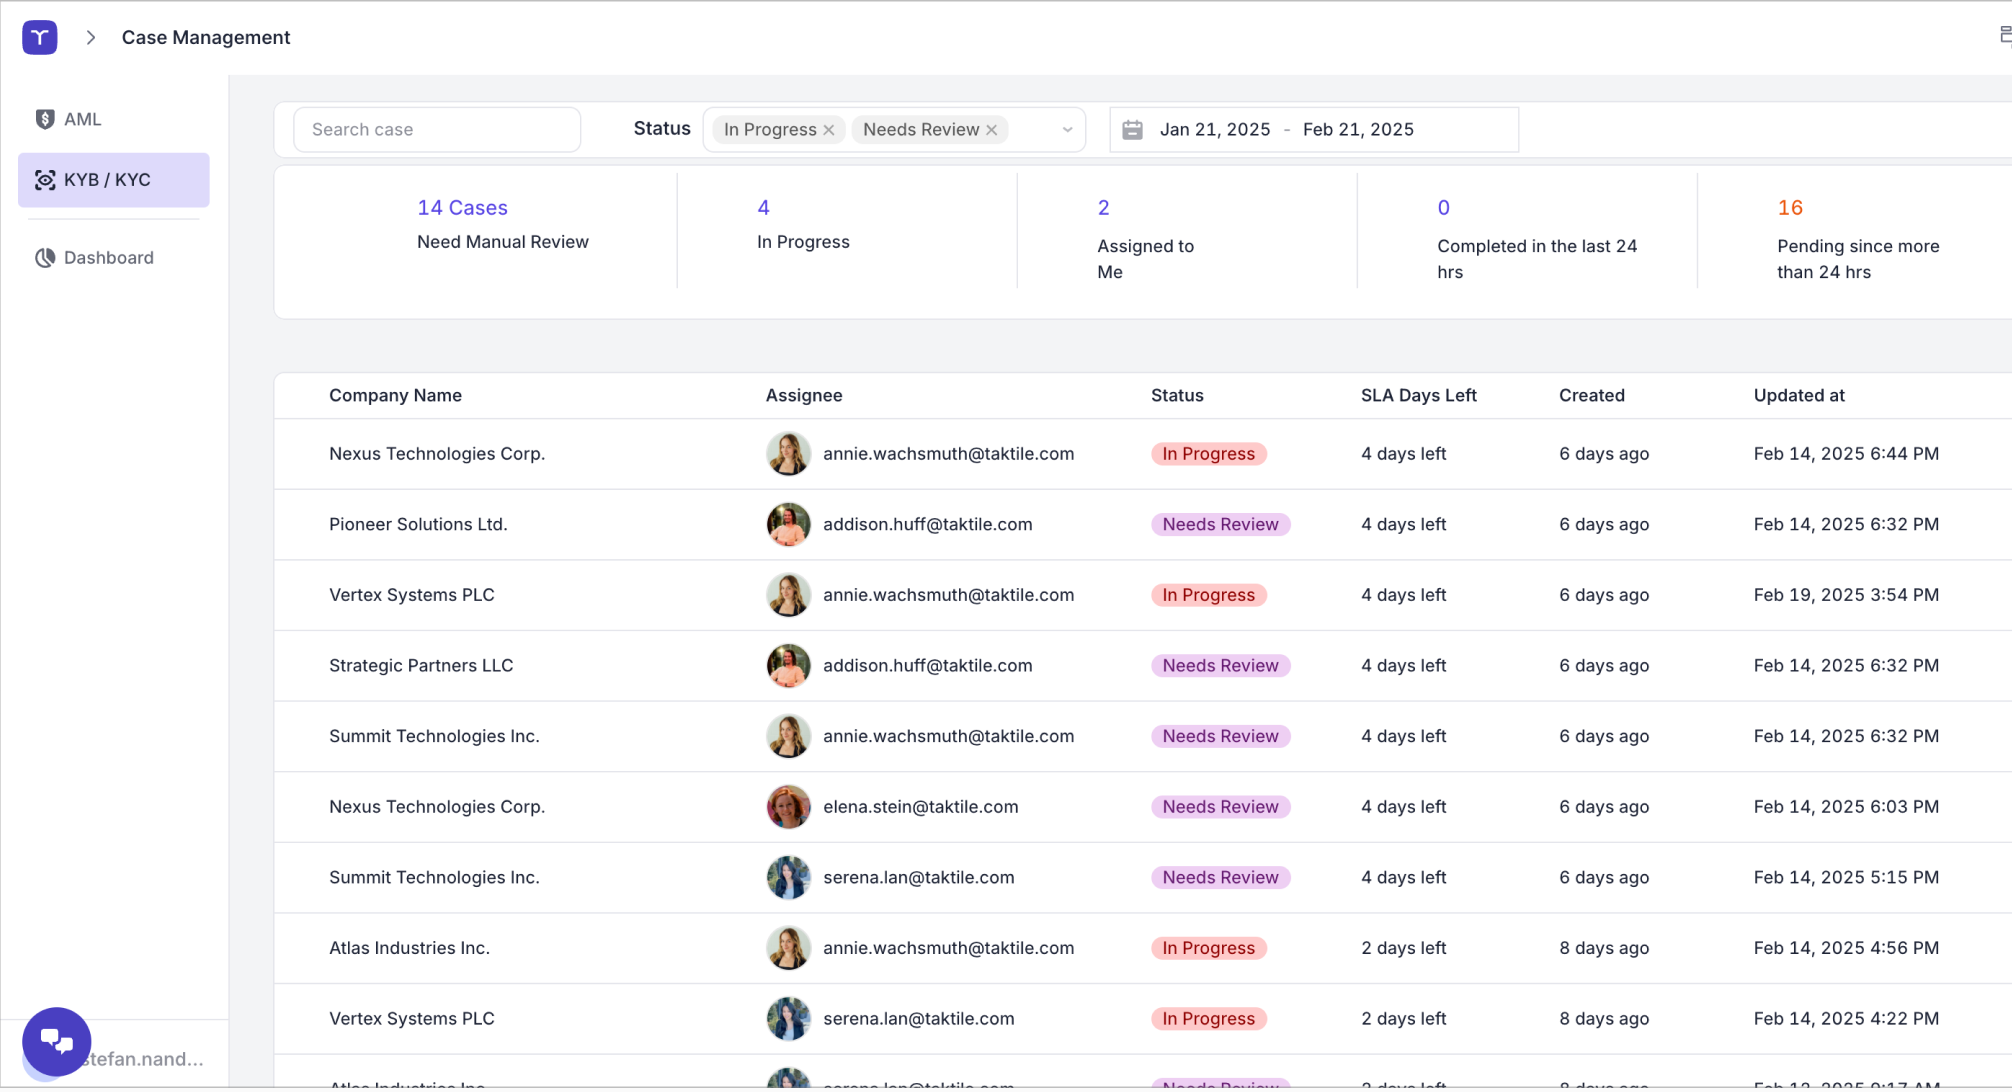Click the Taktile logo icon
The image size is (2012, 1092).
40,37
